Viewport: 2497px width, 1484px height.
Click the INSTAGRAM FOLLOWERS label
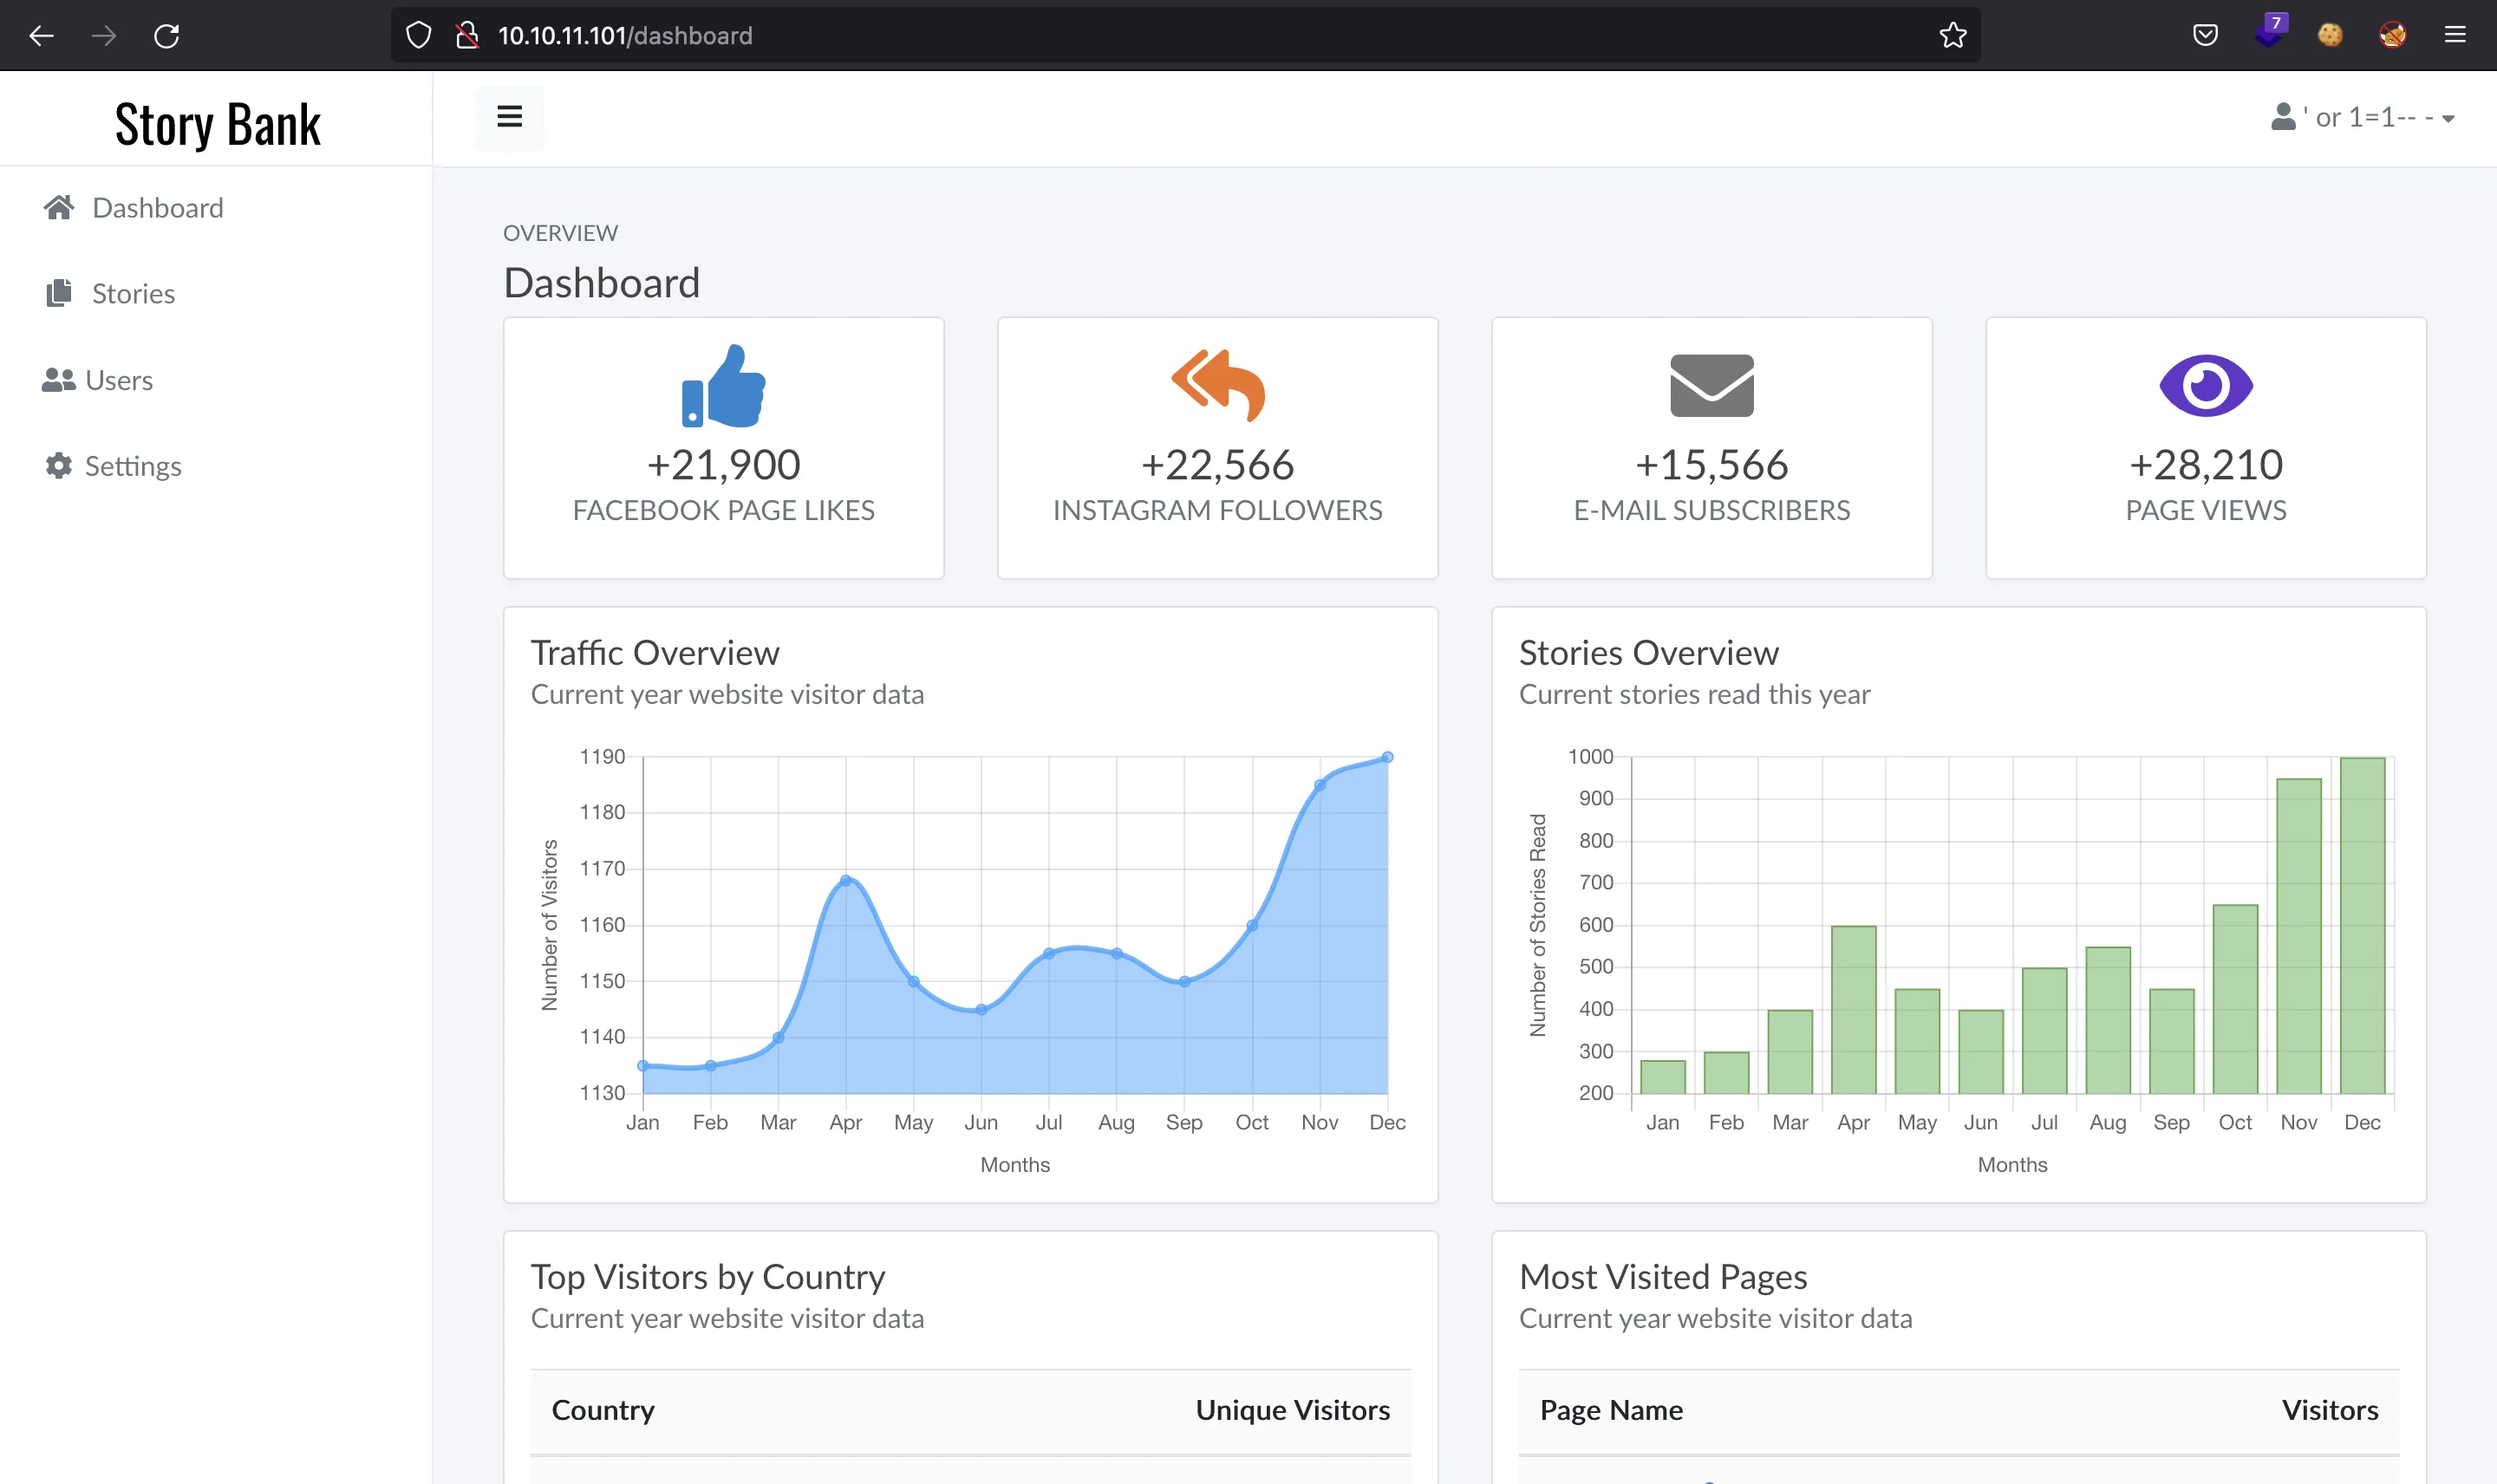coord(1218,510)
